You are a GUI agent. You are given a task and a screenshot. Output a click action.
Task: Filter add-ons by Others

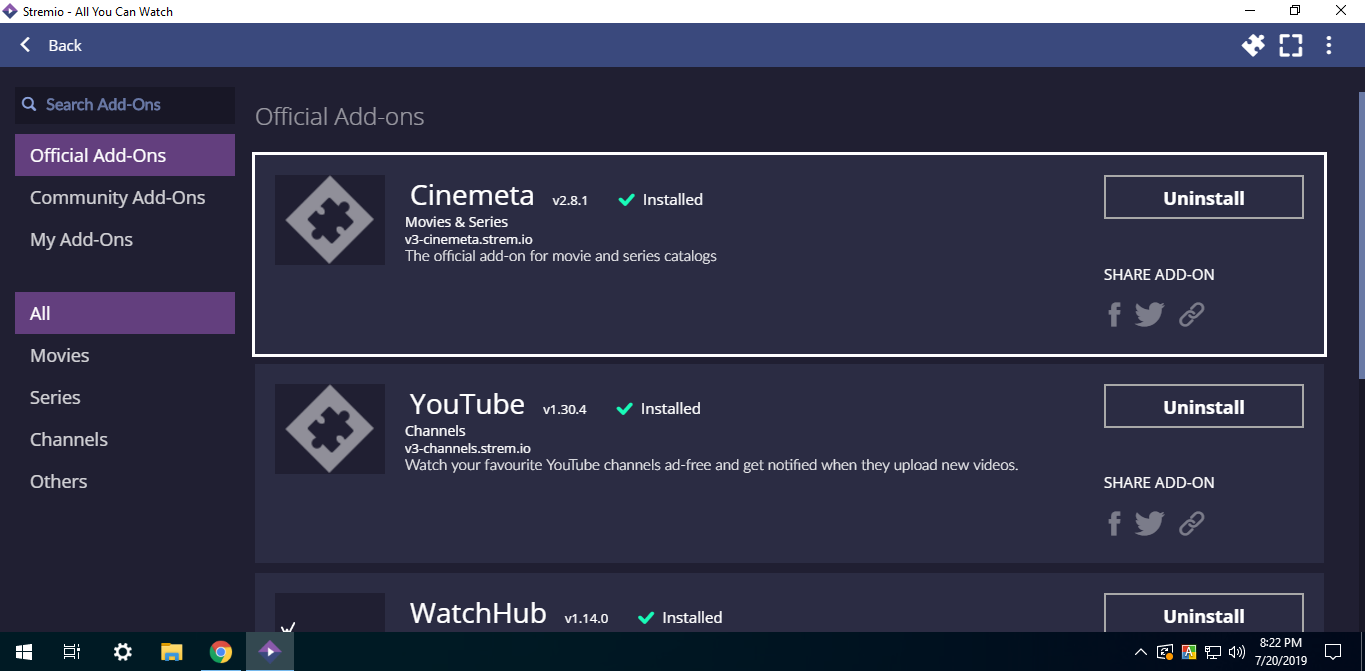125,481
